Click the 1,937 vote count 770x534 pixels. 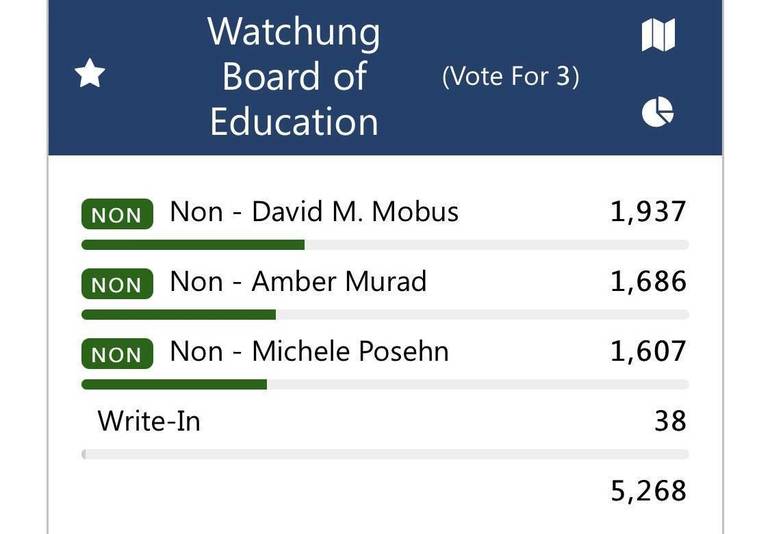(x=648, y=212)
